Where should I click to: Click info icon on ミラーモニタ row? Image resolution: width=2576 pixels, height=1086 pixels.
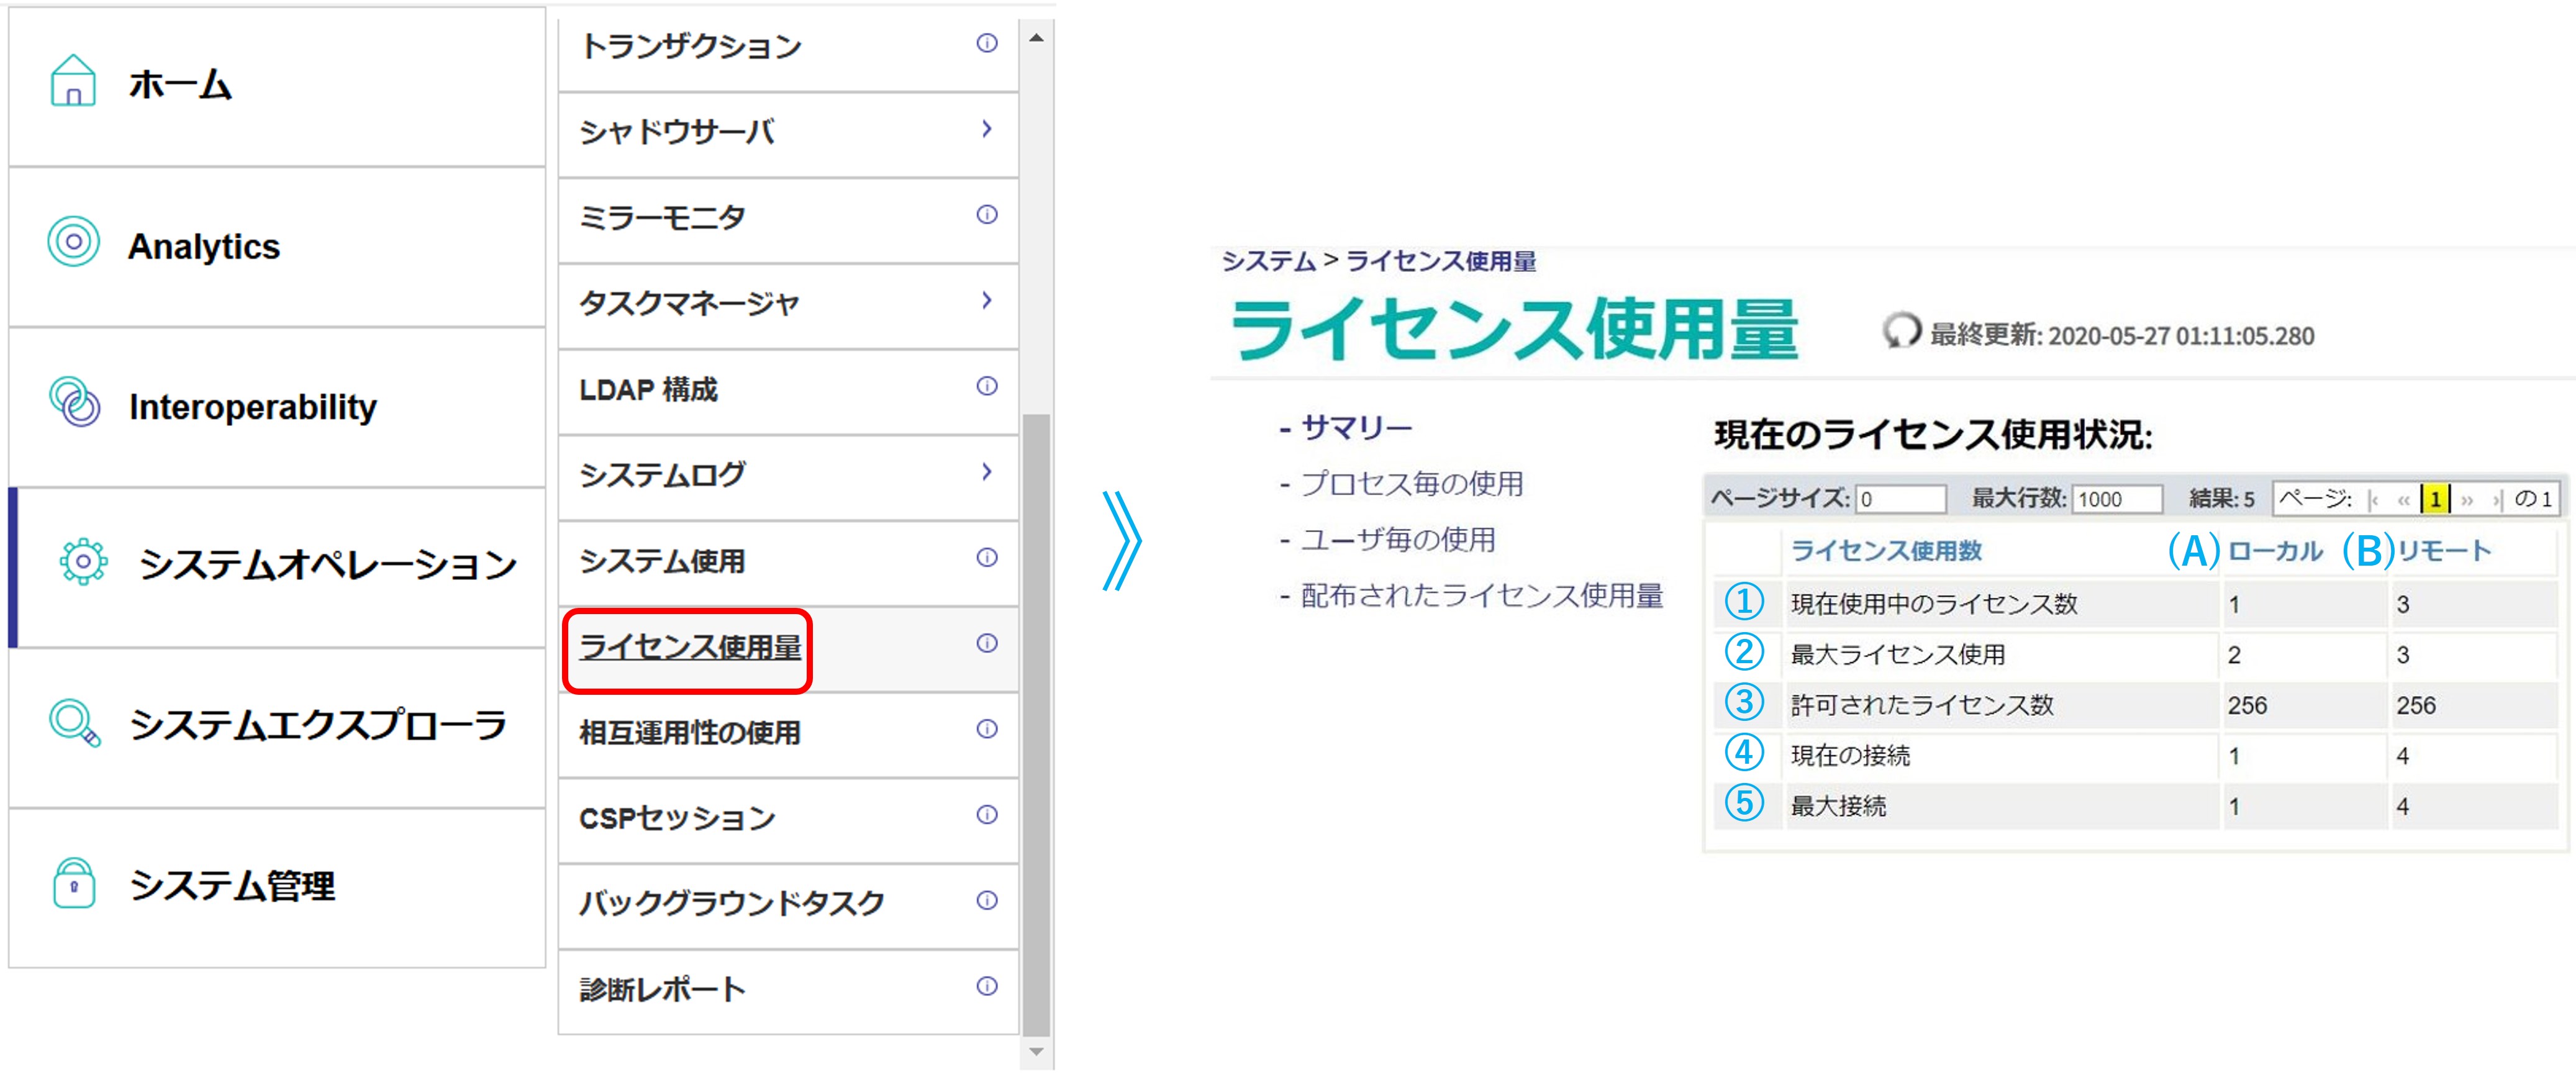point(986,214)
